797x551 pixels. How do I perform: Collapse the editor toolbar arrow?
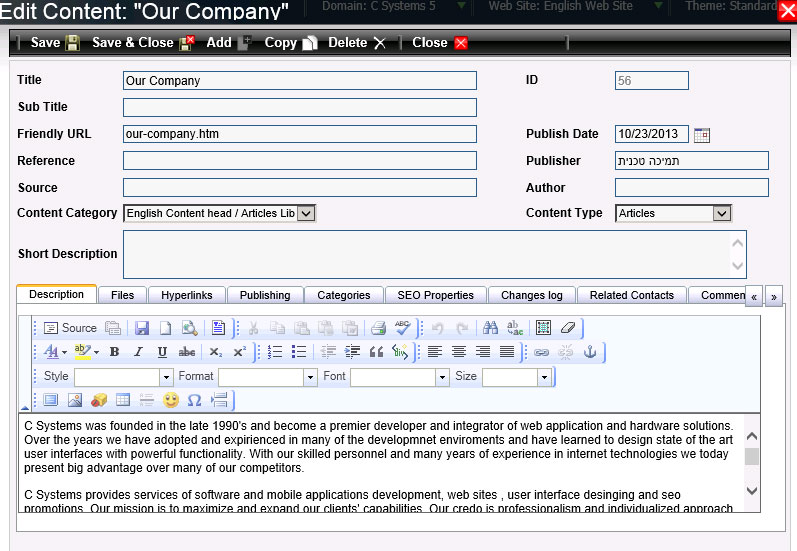25,407
